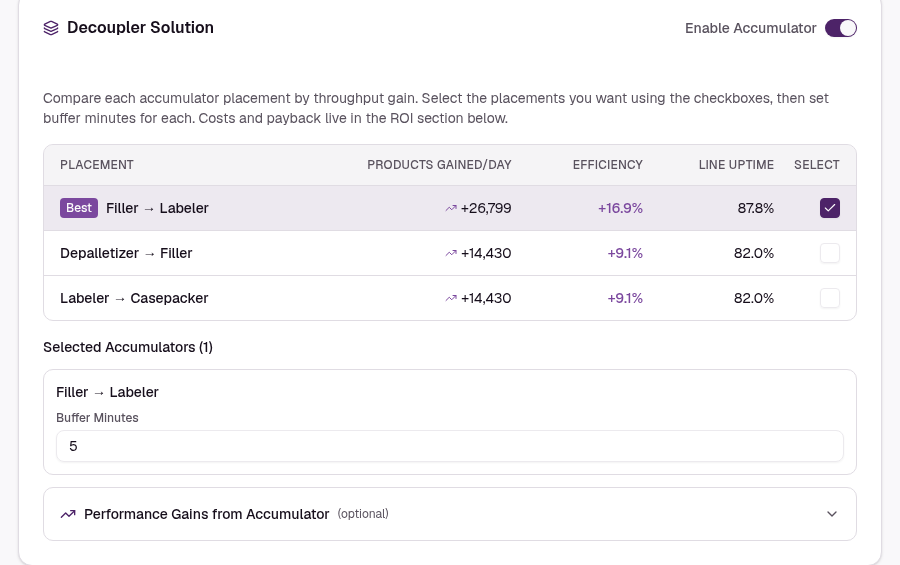The width and height of the screenshot is (900, 565).
Task: Open the Performance Gains from Accumulator section
Action: pyautogui.click(x=450, y=514)
